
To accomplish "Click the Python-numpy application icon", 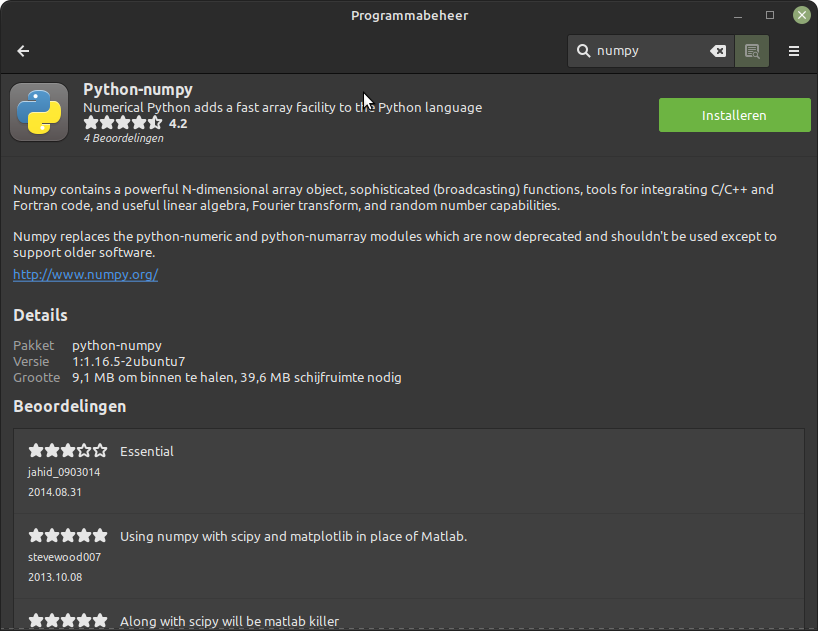I will pyautogui.click(x=39, y=112).
